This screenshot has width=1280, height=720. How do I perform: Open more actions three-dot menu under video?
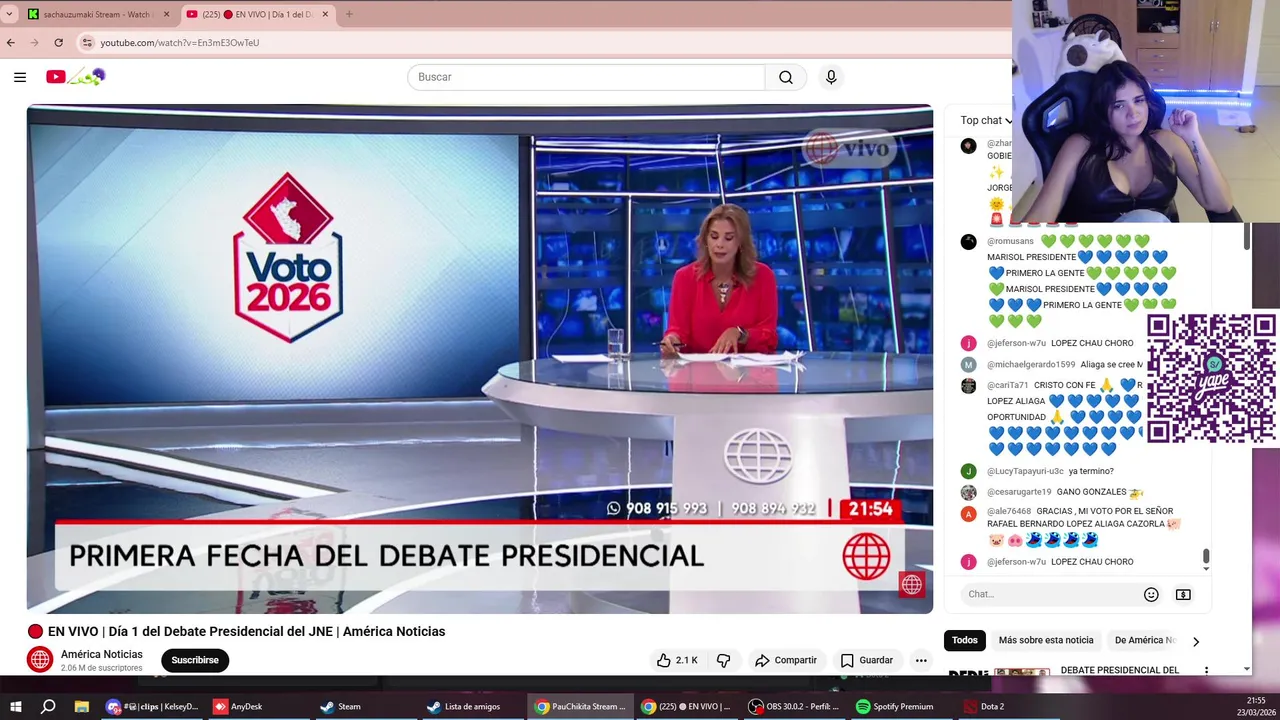pos(921,660)
